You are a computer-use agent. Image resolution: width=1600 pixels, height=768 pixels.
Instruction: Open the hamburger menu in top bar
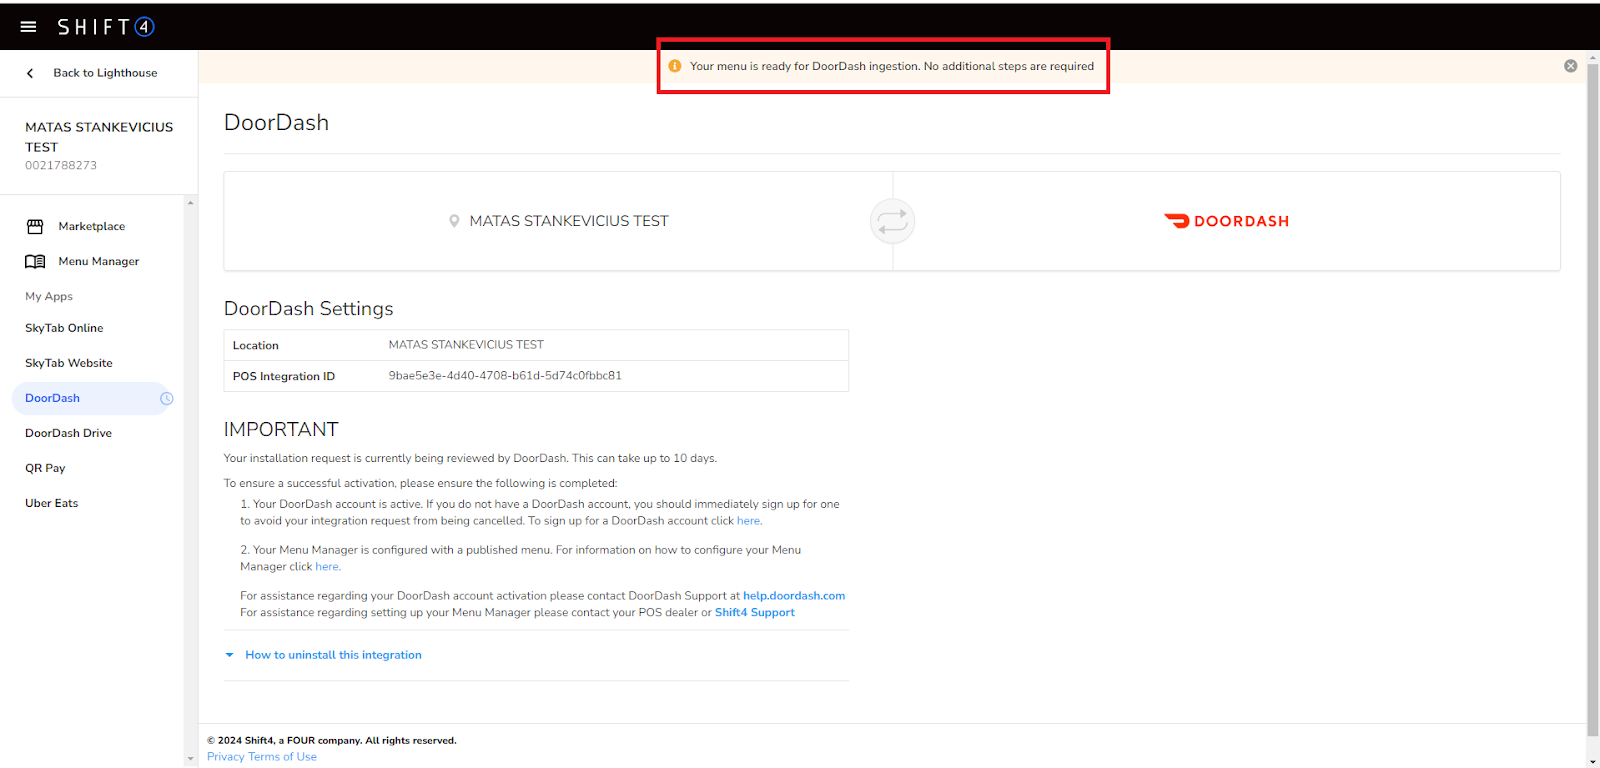click(28, 27)
